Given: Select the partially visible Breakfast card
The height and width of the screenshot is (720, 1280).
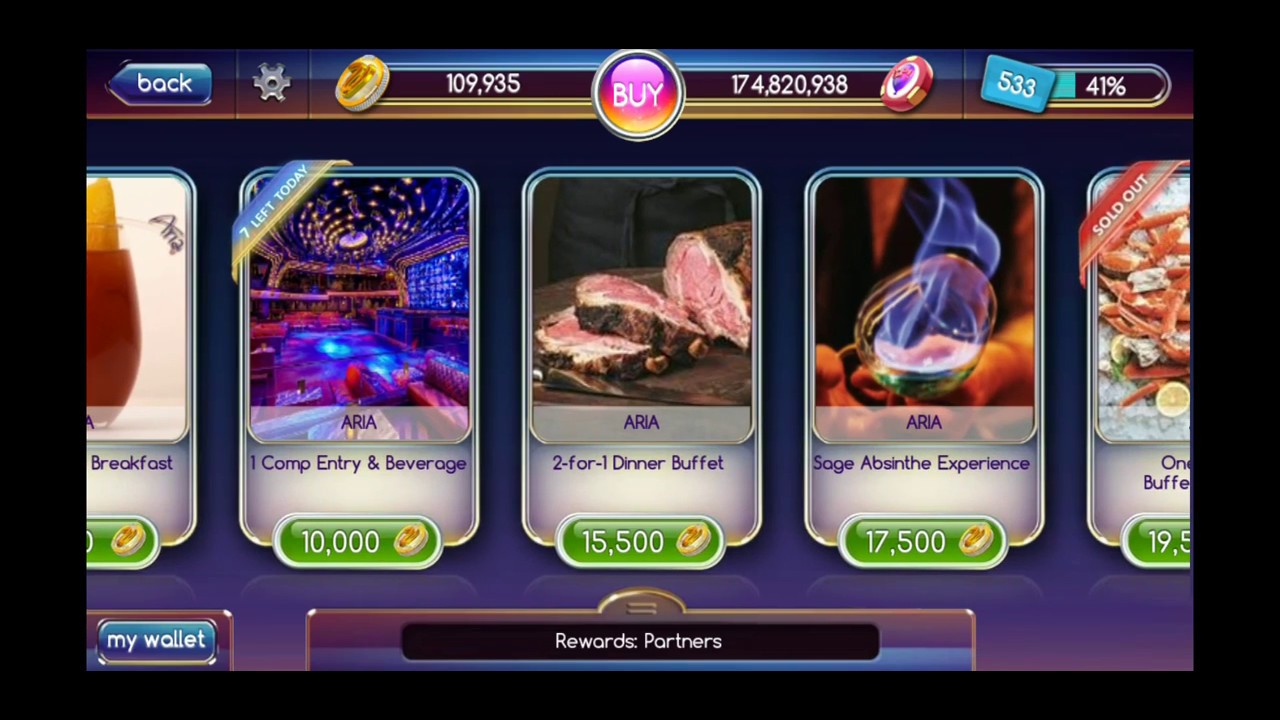Looking at the screenshot, I should point(139,360).
